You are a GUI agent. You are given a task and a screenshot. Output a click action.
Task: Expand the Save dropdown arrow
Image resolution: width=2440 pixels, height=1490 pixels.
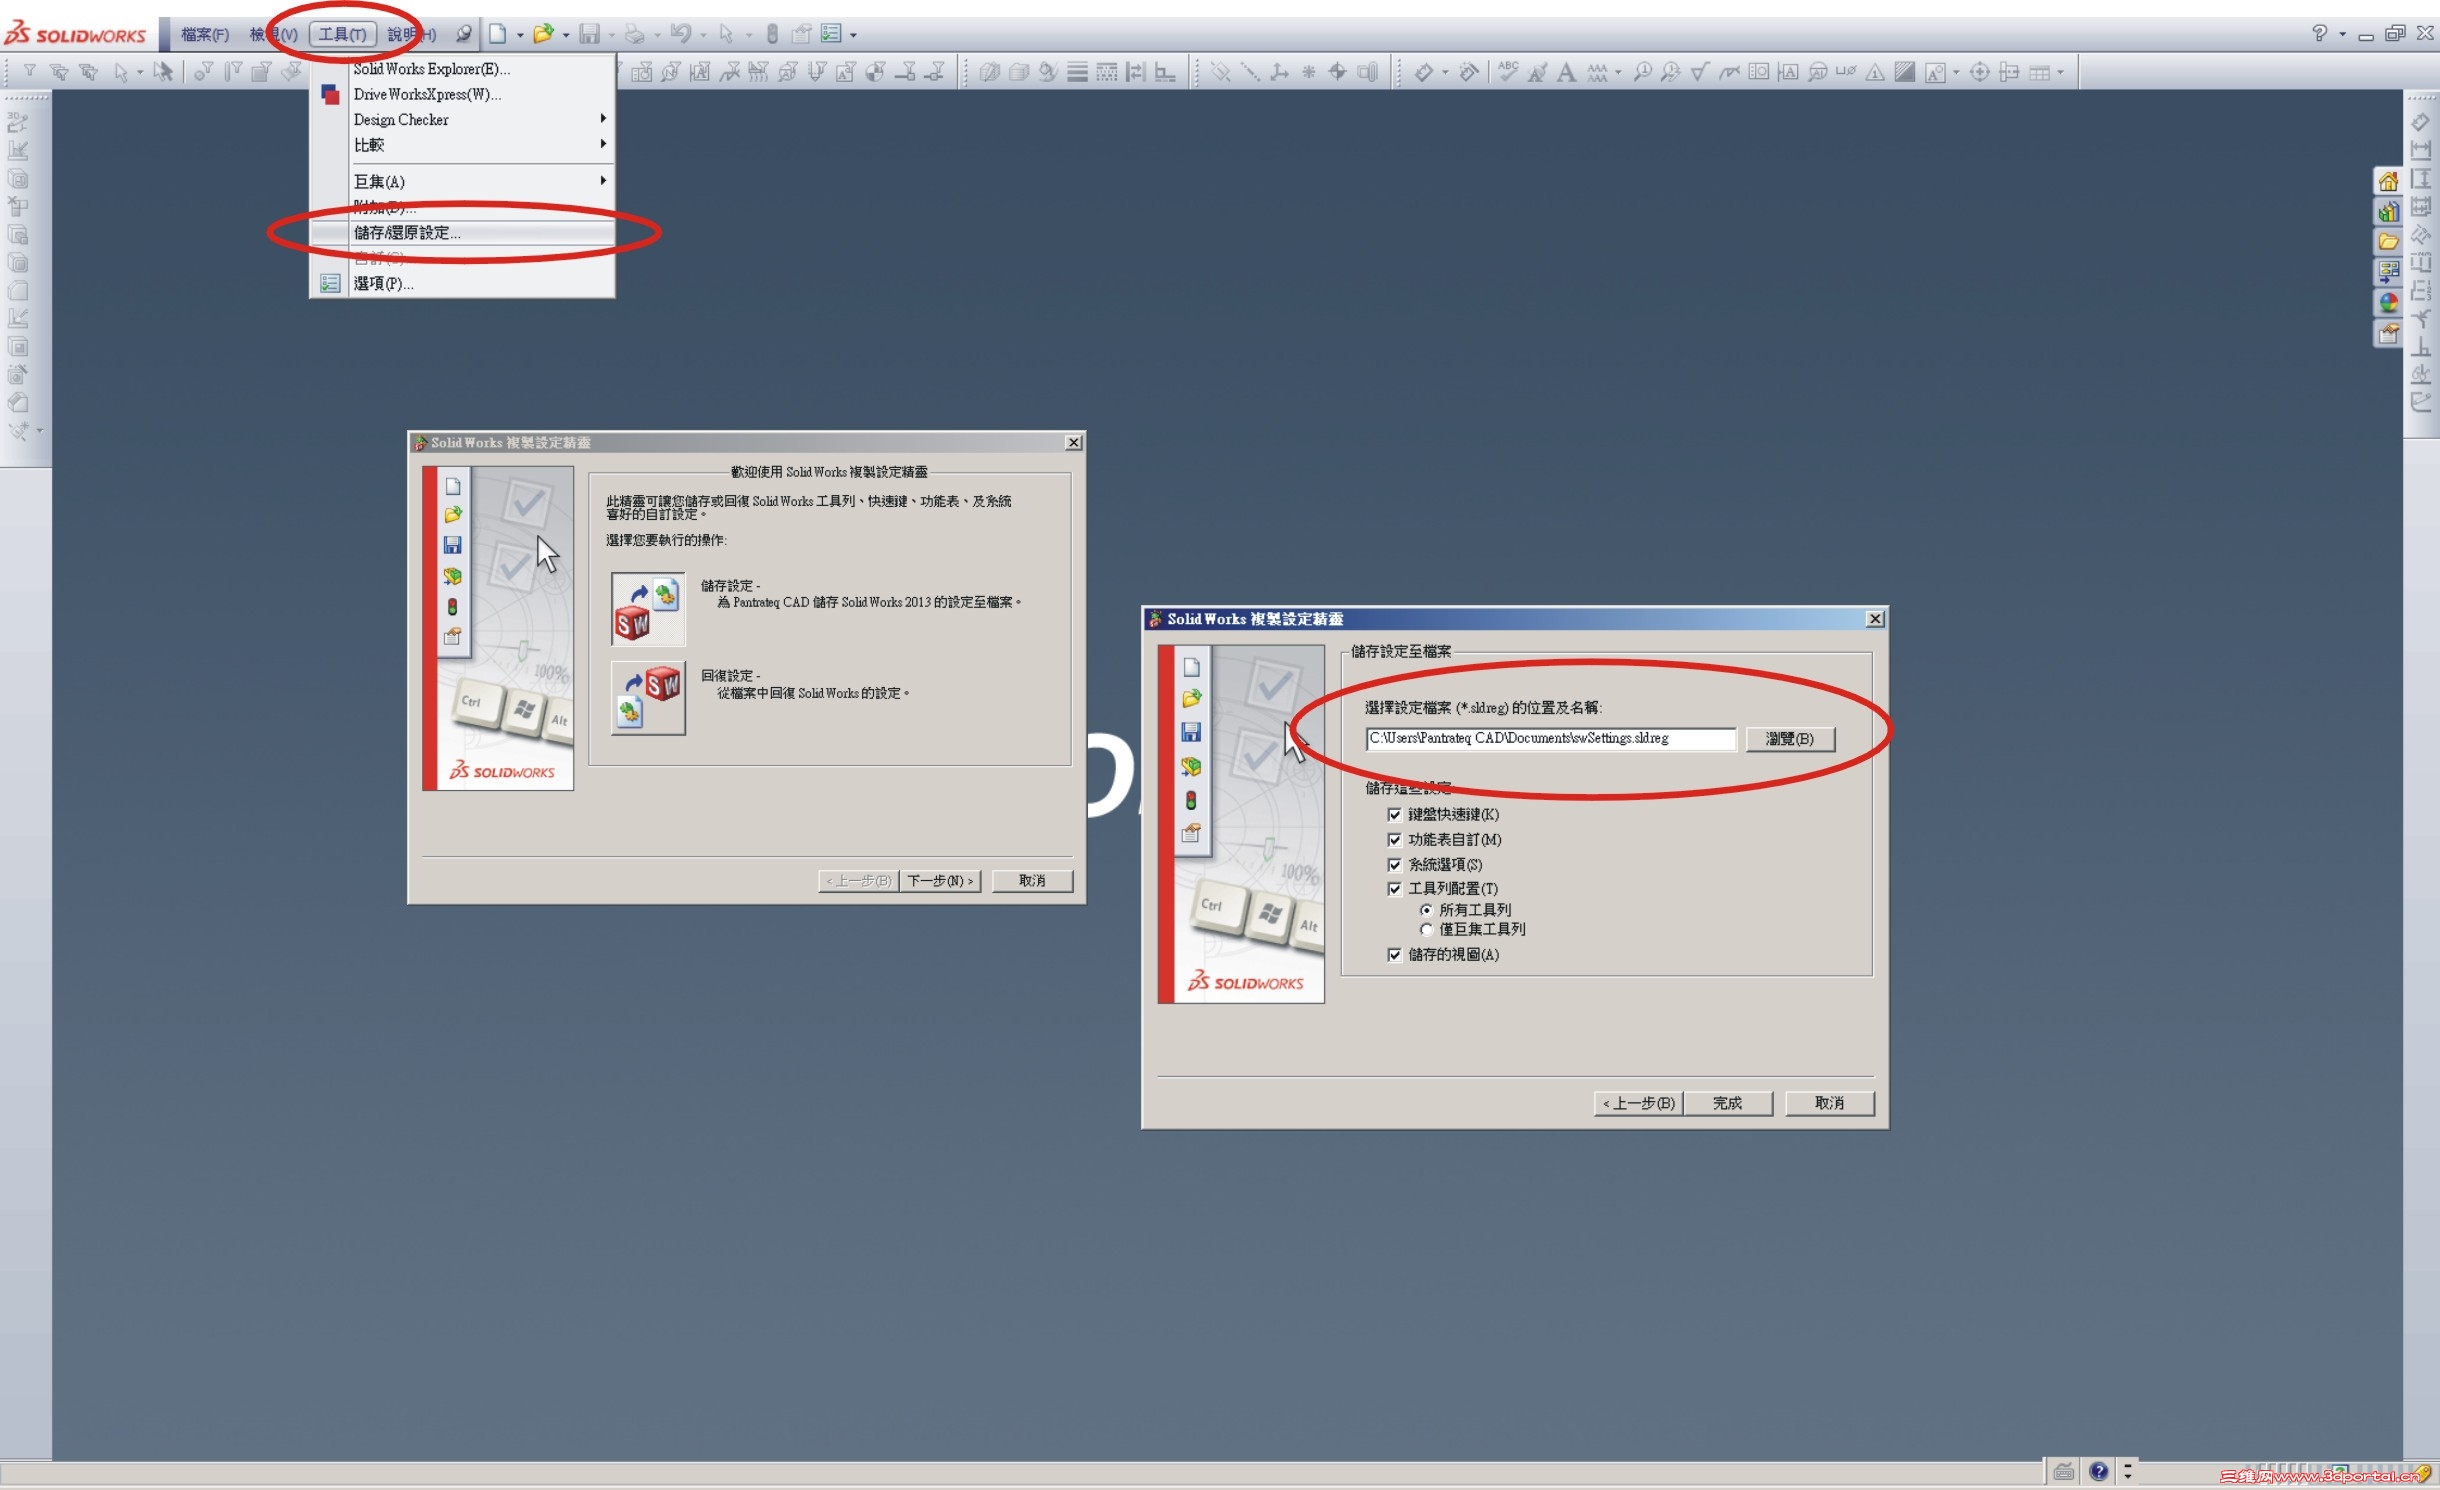pos(611,35)
